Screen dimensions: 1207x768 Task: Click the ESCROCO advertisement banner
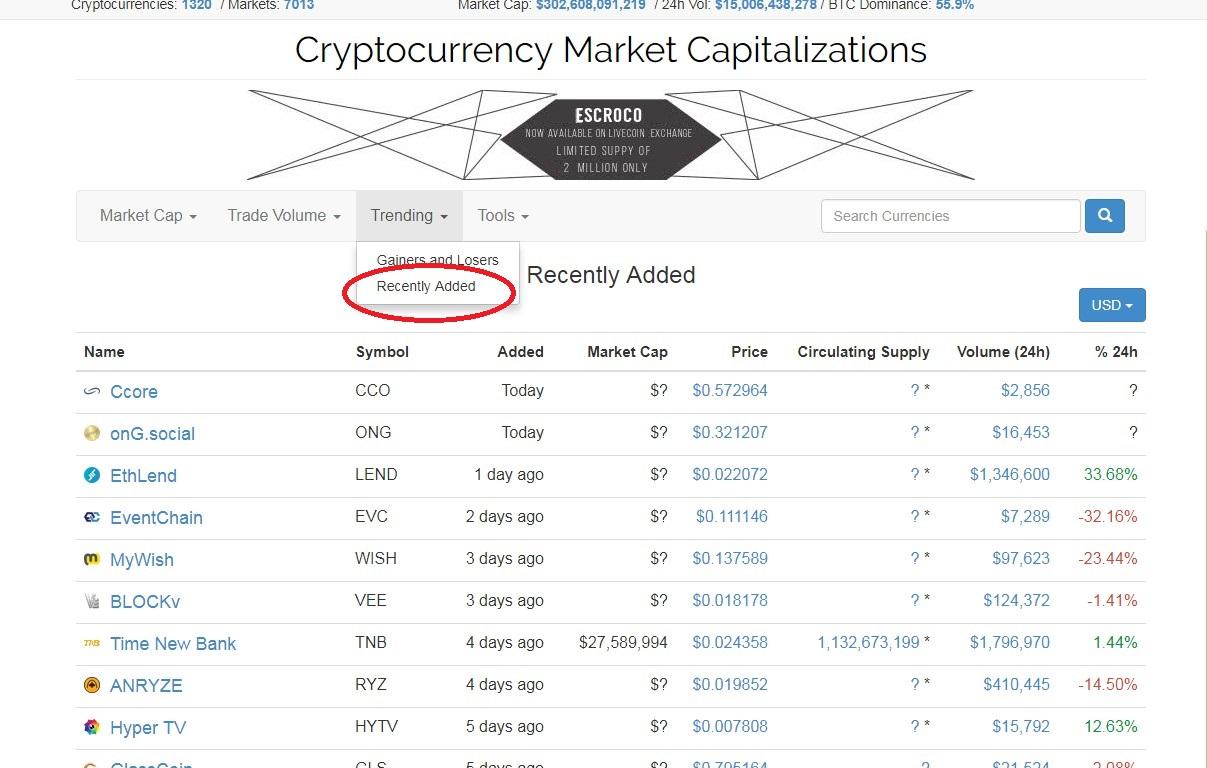tap(610, 135)
